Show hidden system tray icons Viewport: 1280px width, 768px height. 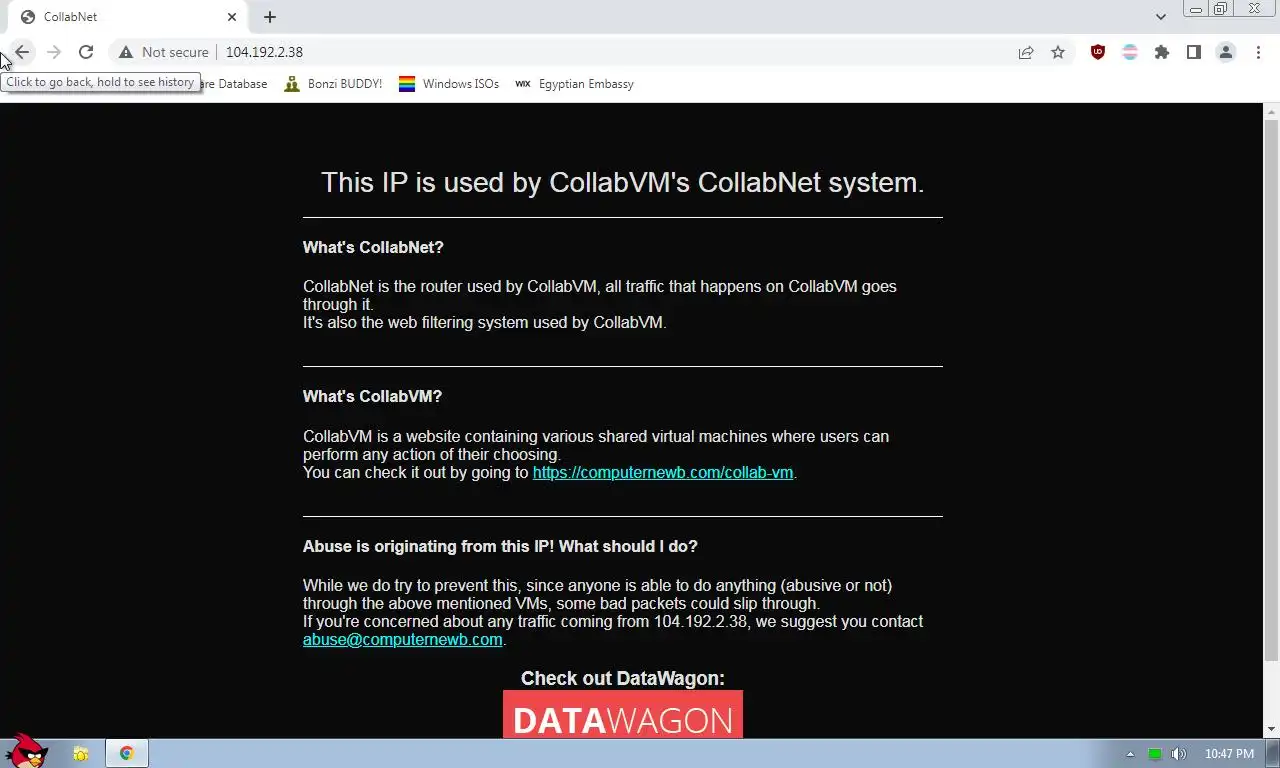click(x=1131, y=754)
